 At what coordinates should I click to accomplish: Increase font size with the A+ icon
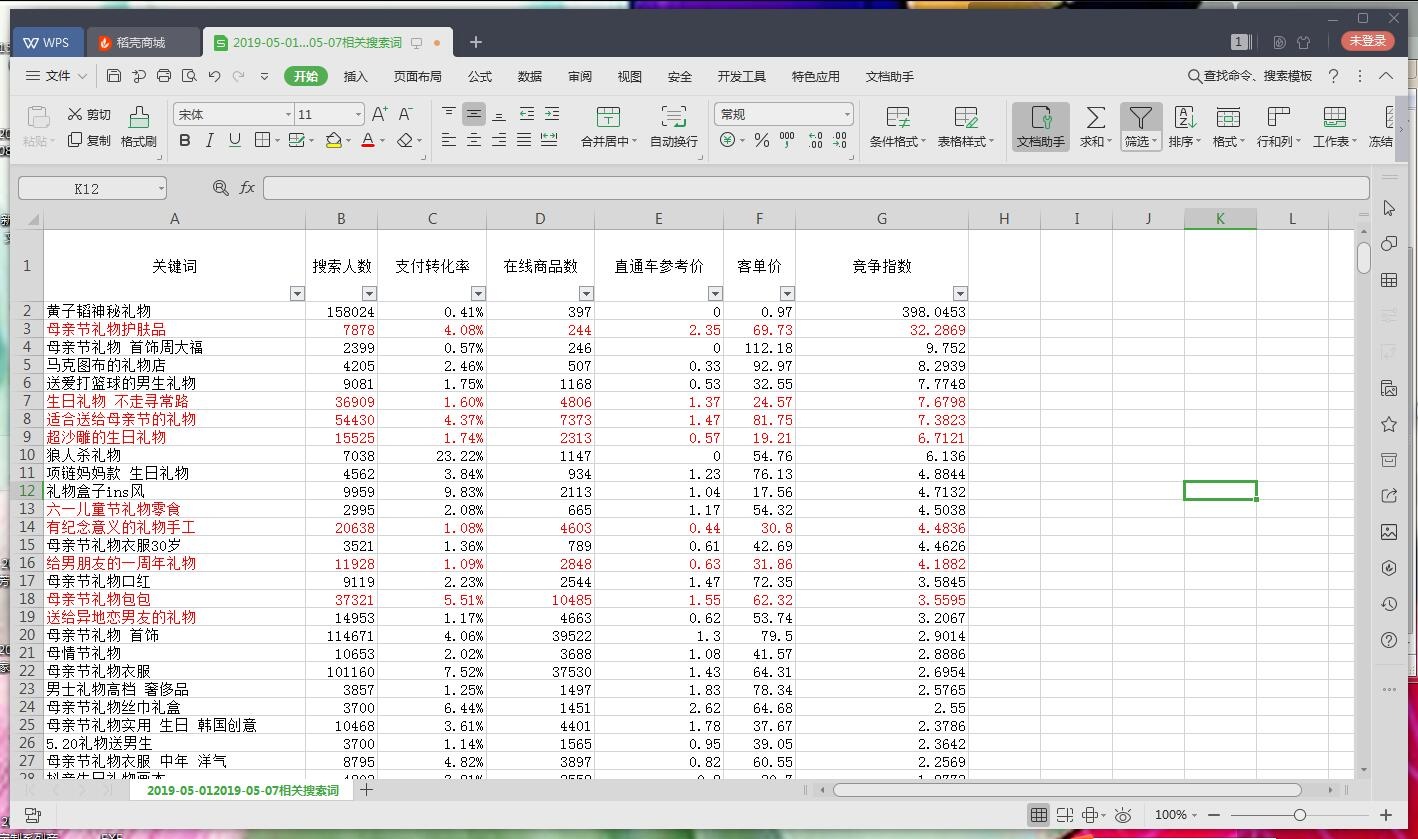[x=379, y=114]
